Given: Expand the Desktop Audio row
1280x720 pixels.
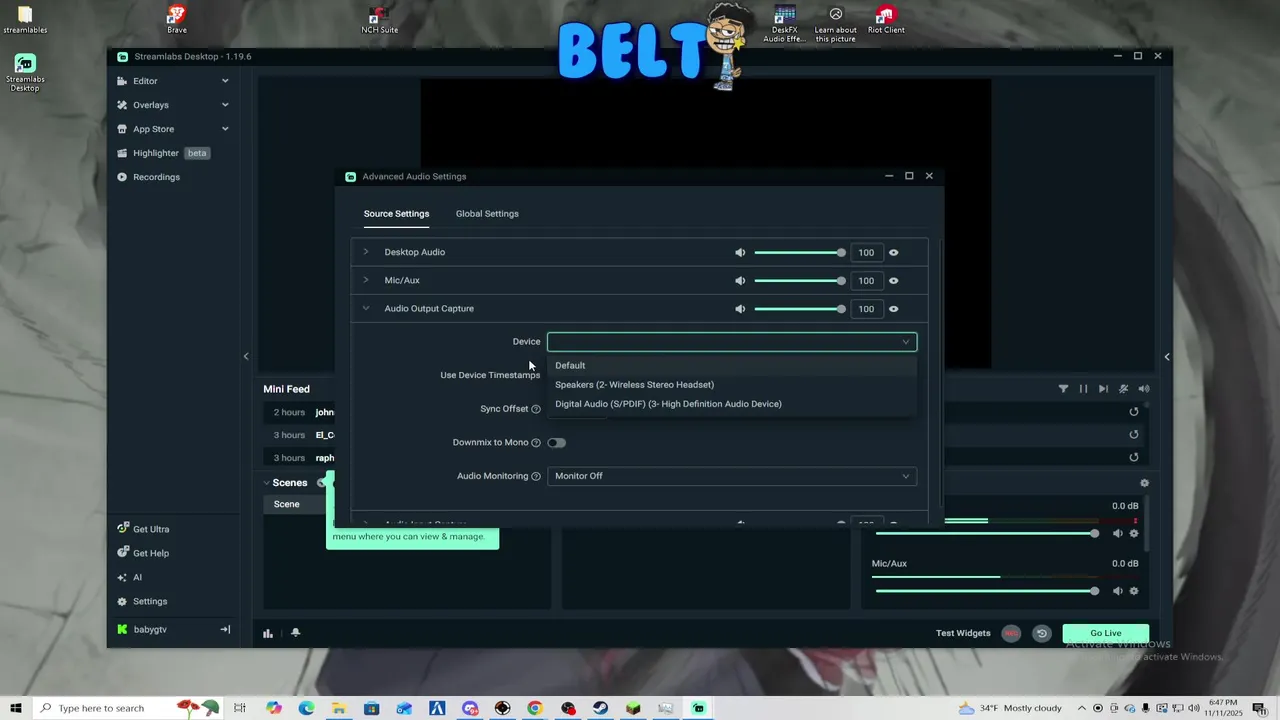Looking at the screenshot, I should [x=366, y=252].
